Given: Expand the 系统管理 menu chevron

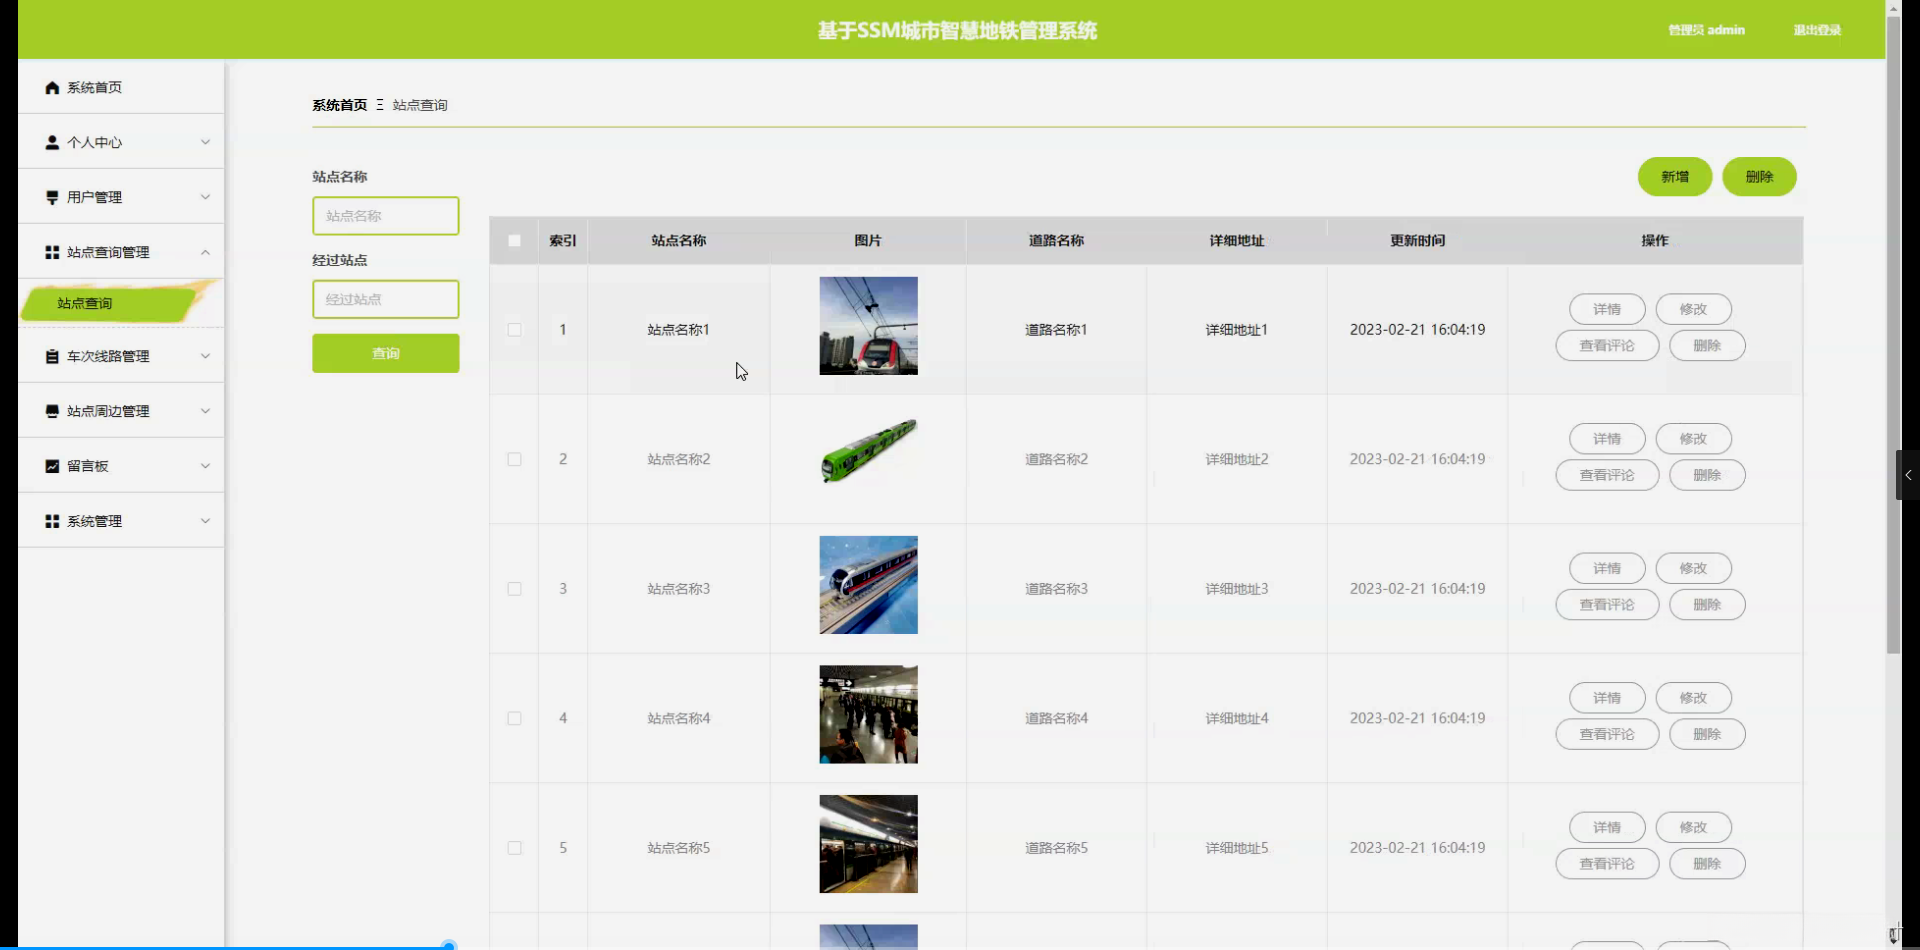Looking at the screenshot, I should pos(205,522).
